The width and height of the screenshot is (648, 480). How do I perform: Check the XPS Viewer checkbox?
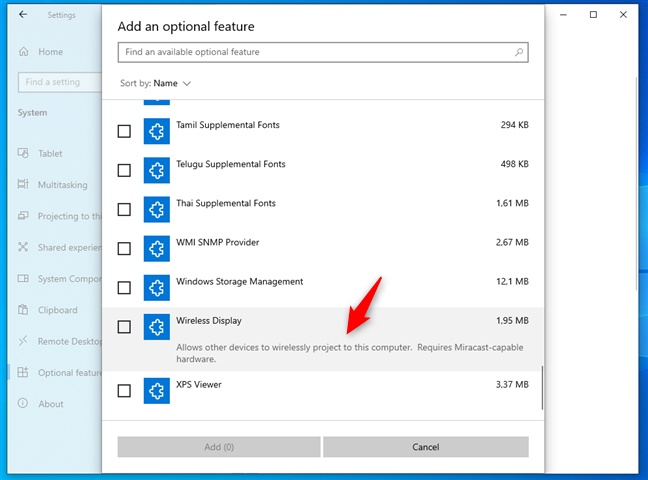point(124,391)
